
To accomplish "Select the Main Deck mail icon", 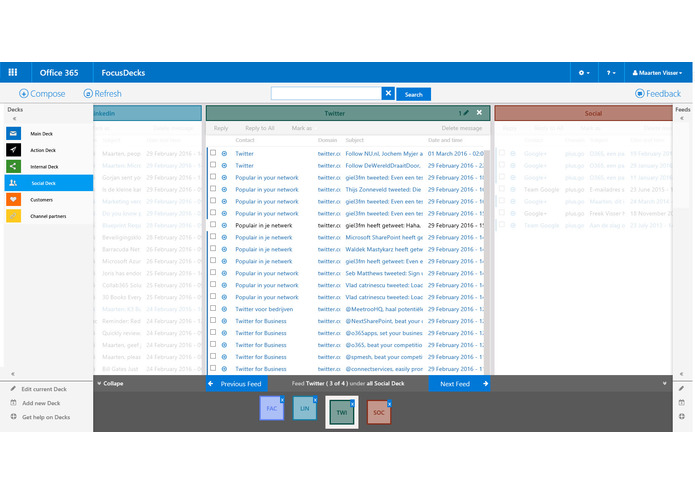I will point(13,133).
